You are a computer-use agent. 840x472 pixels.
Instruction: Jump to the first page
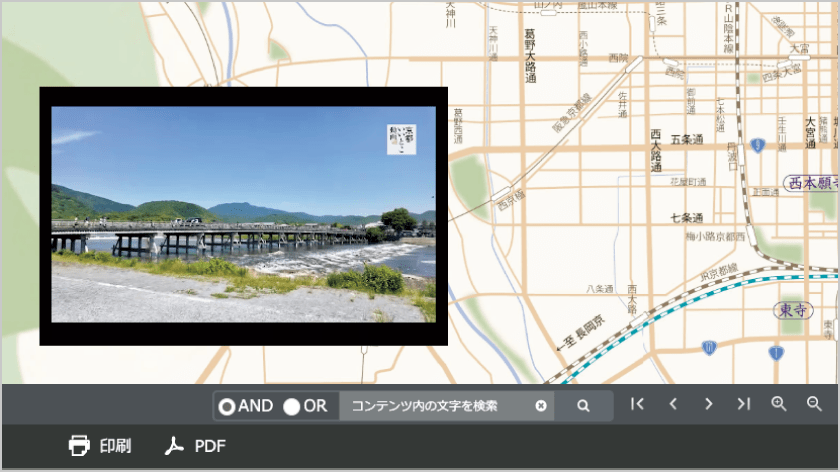click(637, 404)
